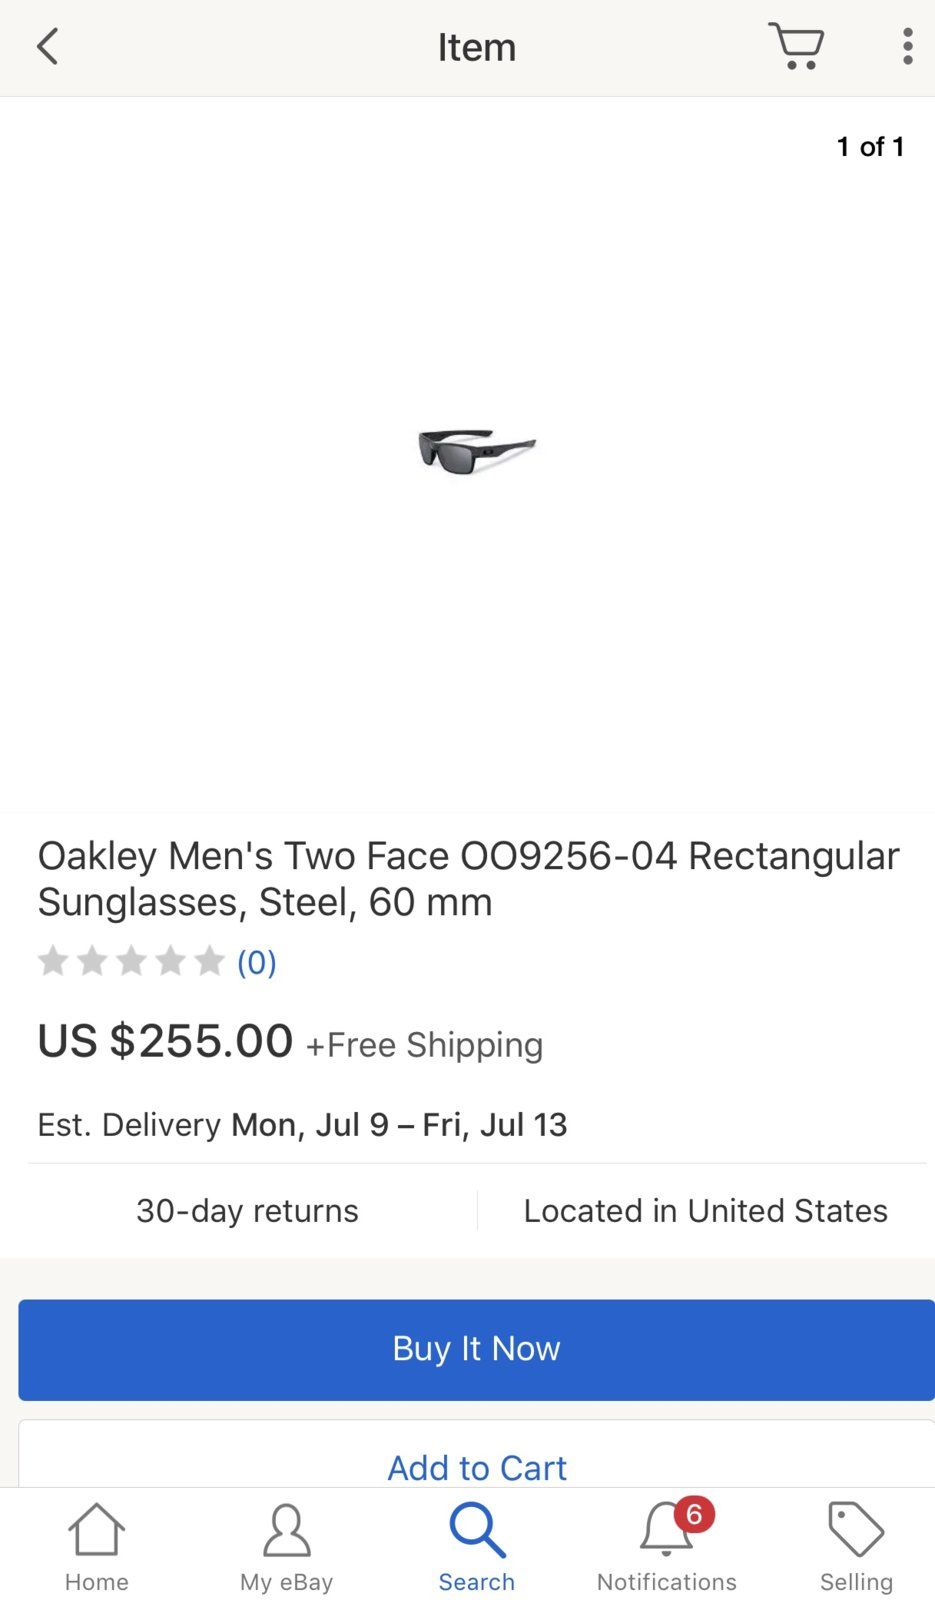Open the shopping cart icon

tap(796, 47)
